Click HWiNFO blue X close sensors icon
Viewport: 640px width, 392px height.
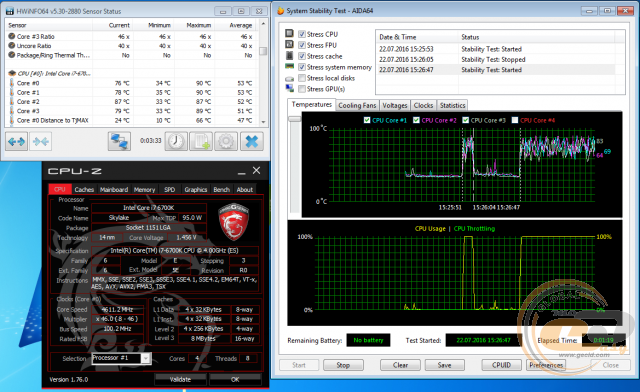point(251,142)
